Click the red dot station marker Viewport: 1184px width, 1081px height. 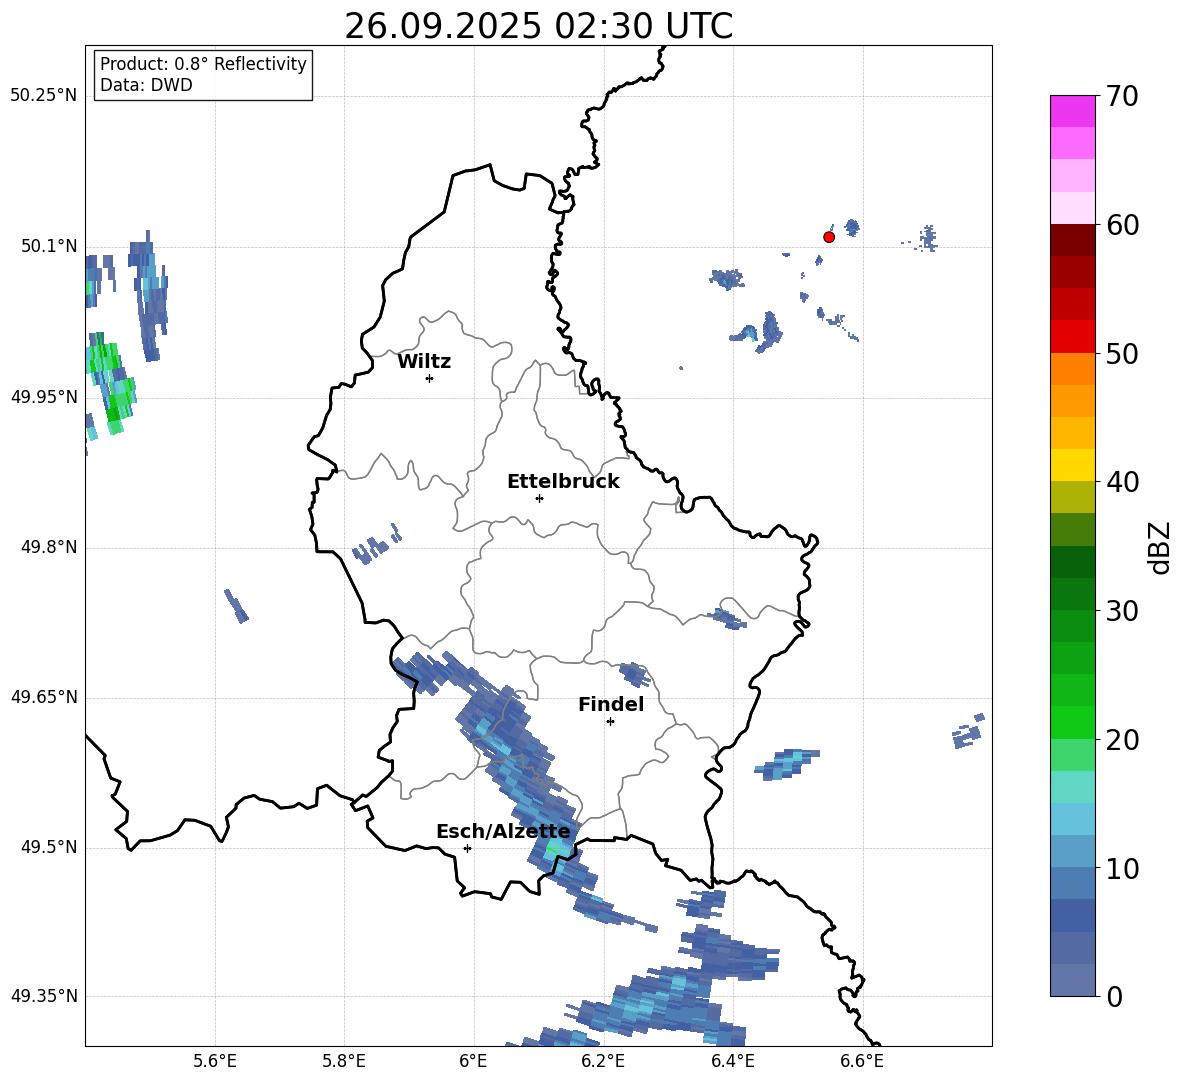pyautogui.click(x=828, y=237)
